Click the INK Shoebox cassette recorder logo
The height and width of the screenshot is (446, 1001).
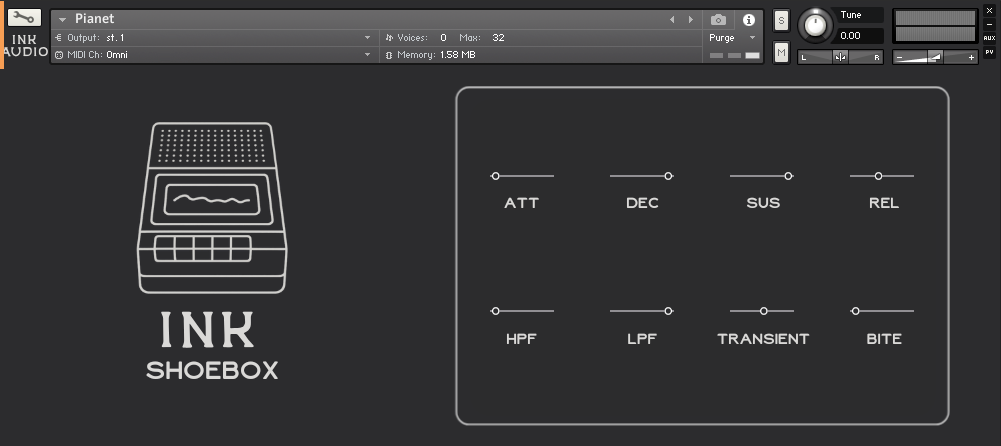212,208
